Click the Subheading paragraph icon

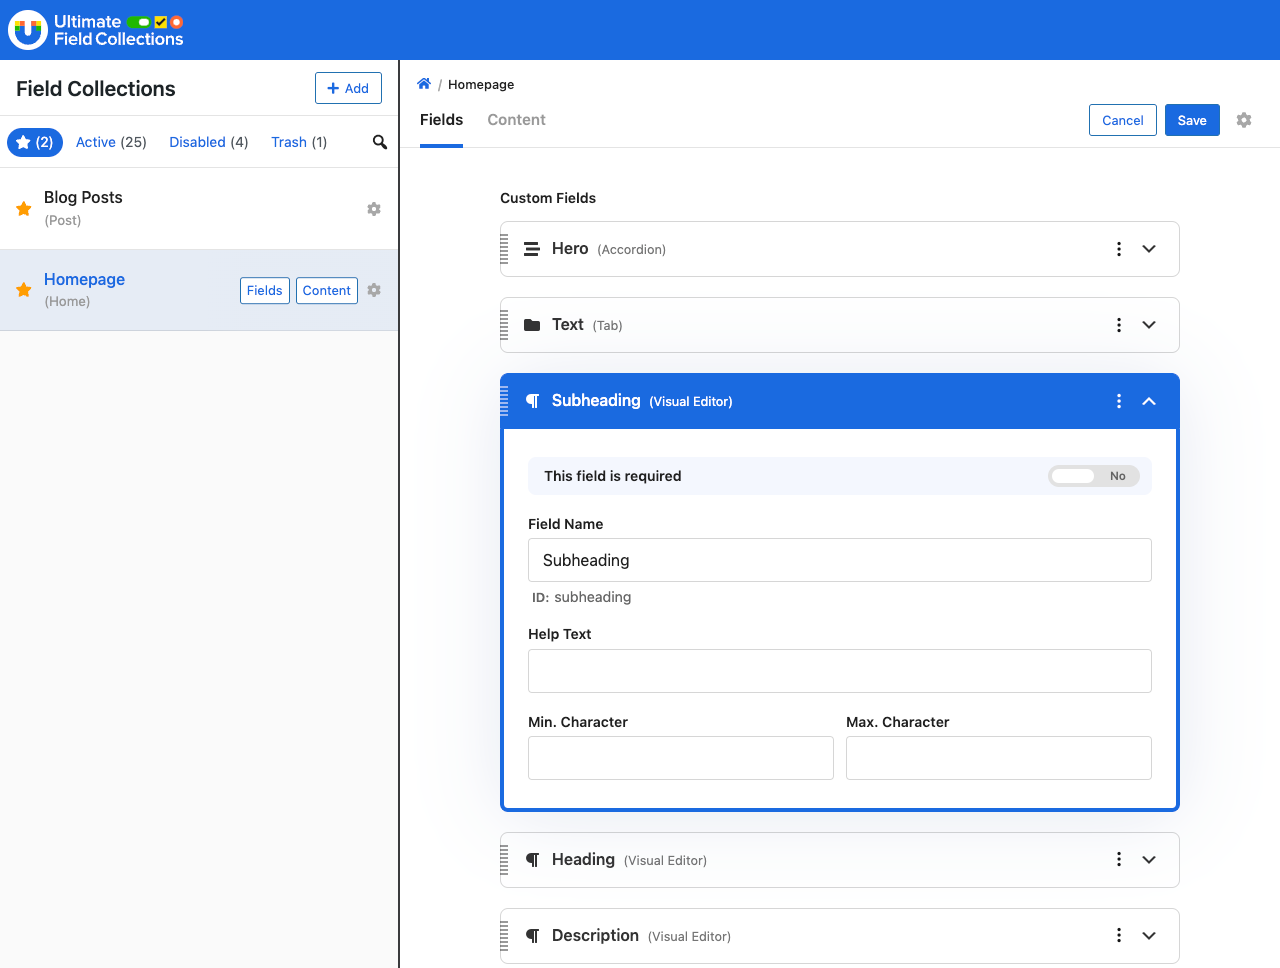click(x=533, y=401)
